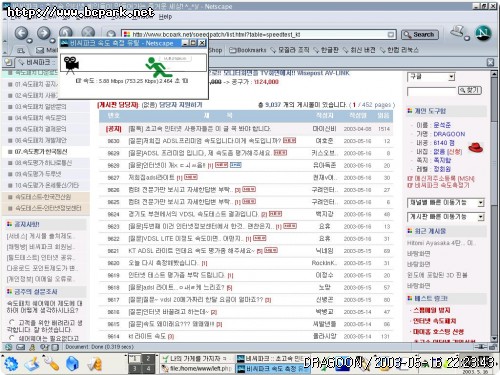This screenshot has height=375, width=500.
Task: Click scrollbar down arrow at page bottom
Action: [494, 338]
